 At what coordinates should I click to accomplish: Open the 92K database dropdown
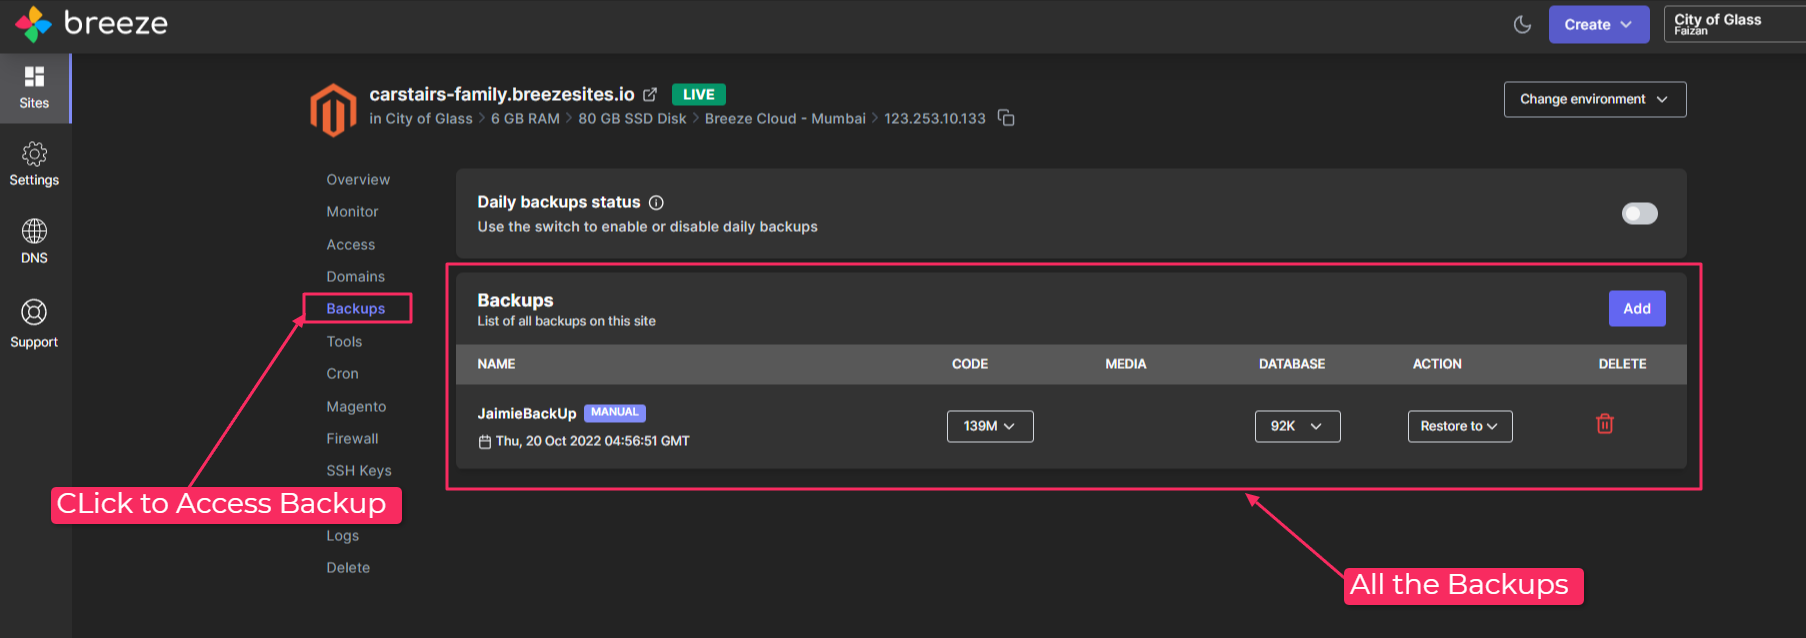[x=1297, y=426]
